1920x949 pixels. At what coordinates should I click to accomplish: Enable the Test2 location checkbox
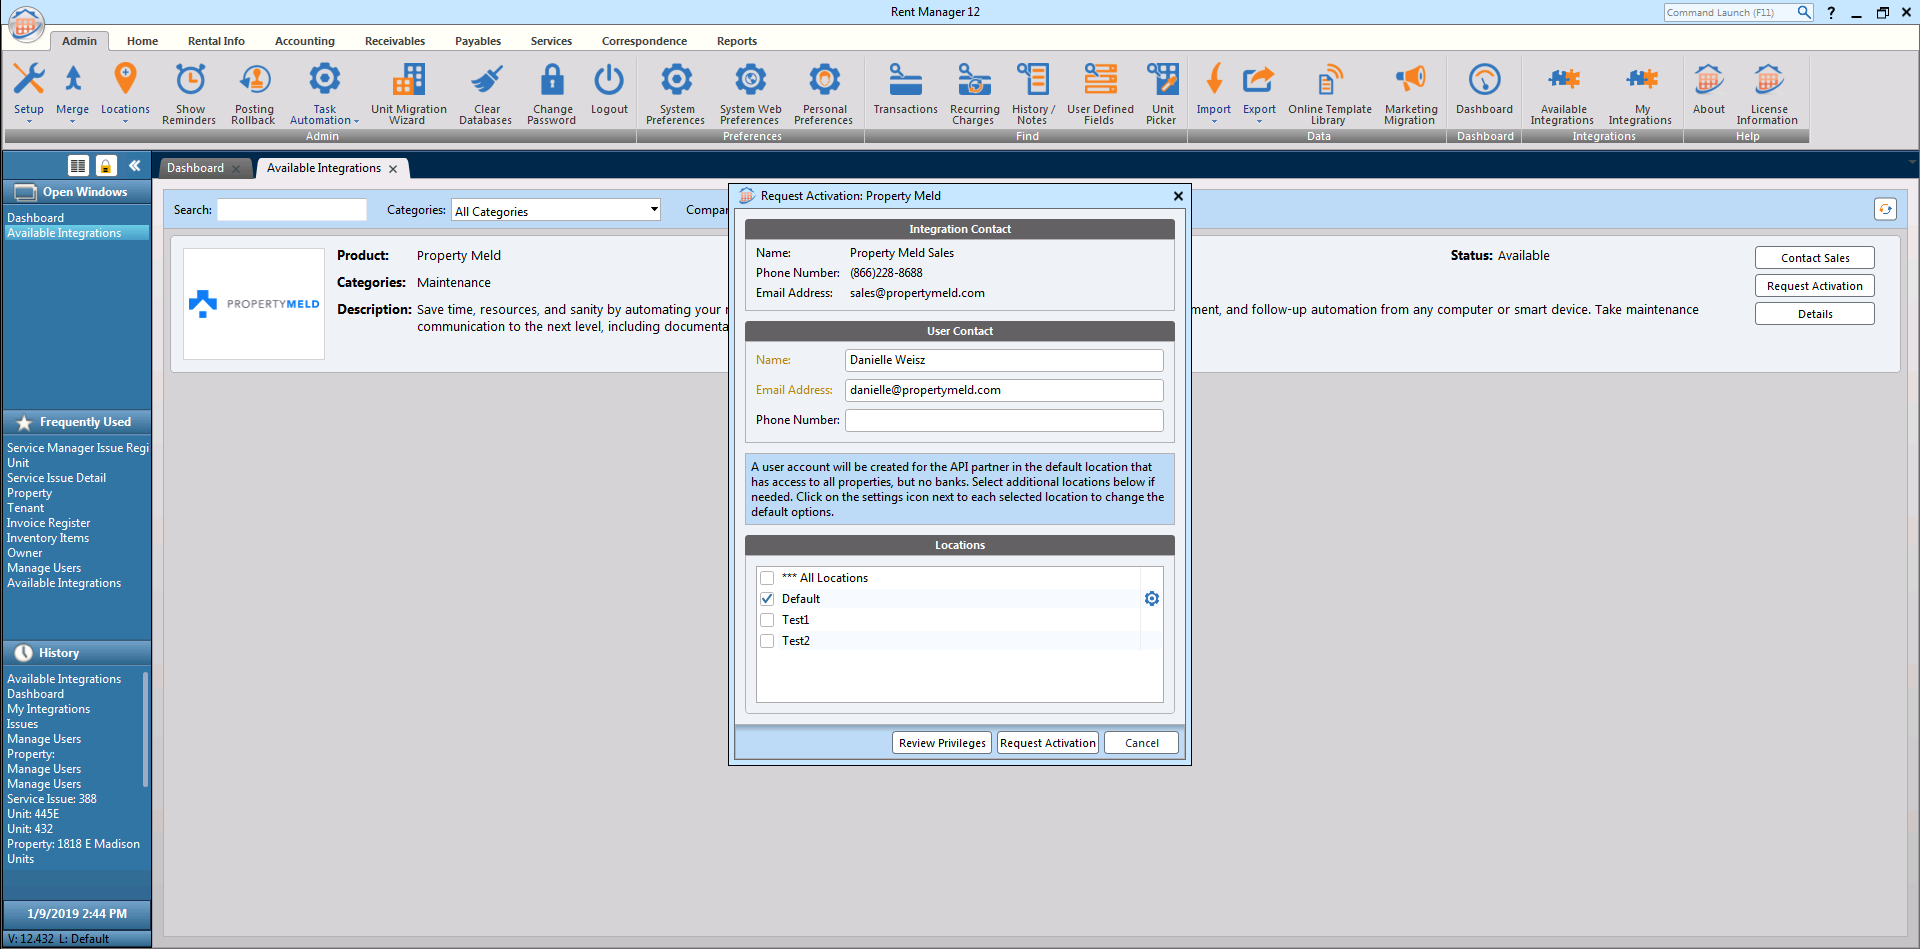(x=767, y=641)
